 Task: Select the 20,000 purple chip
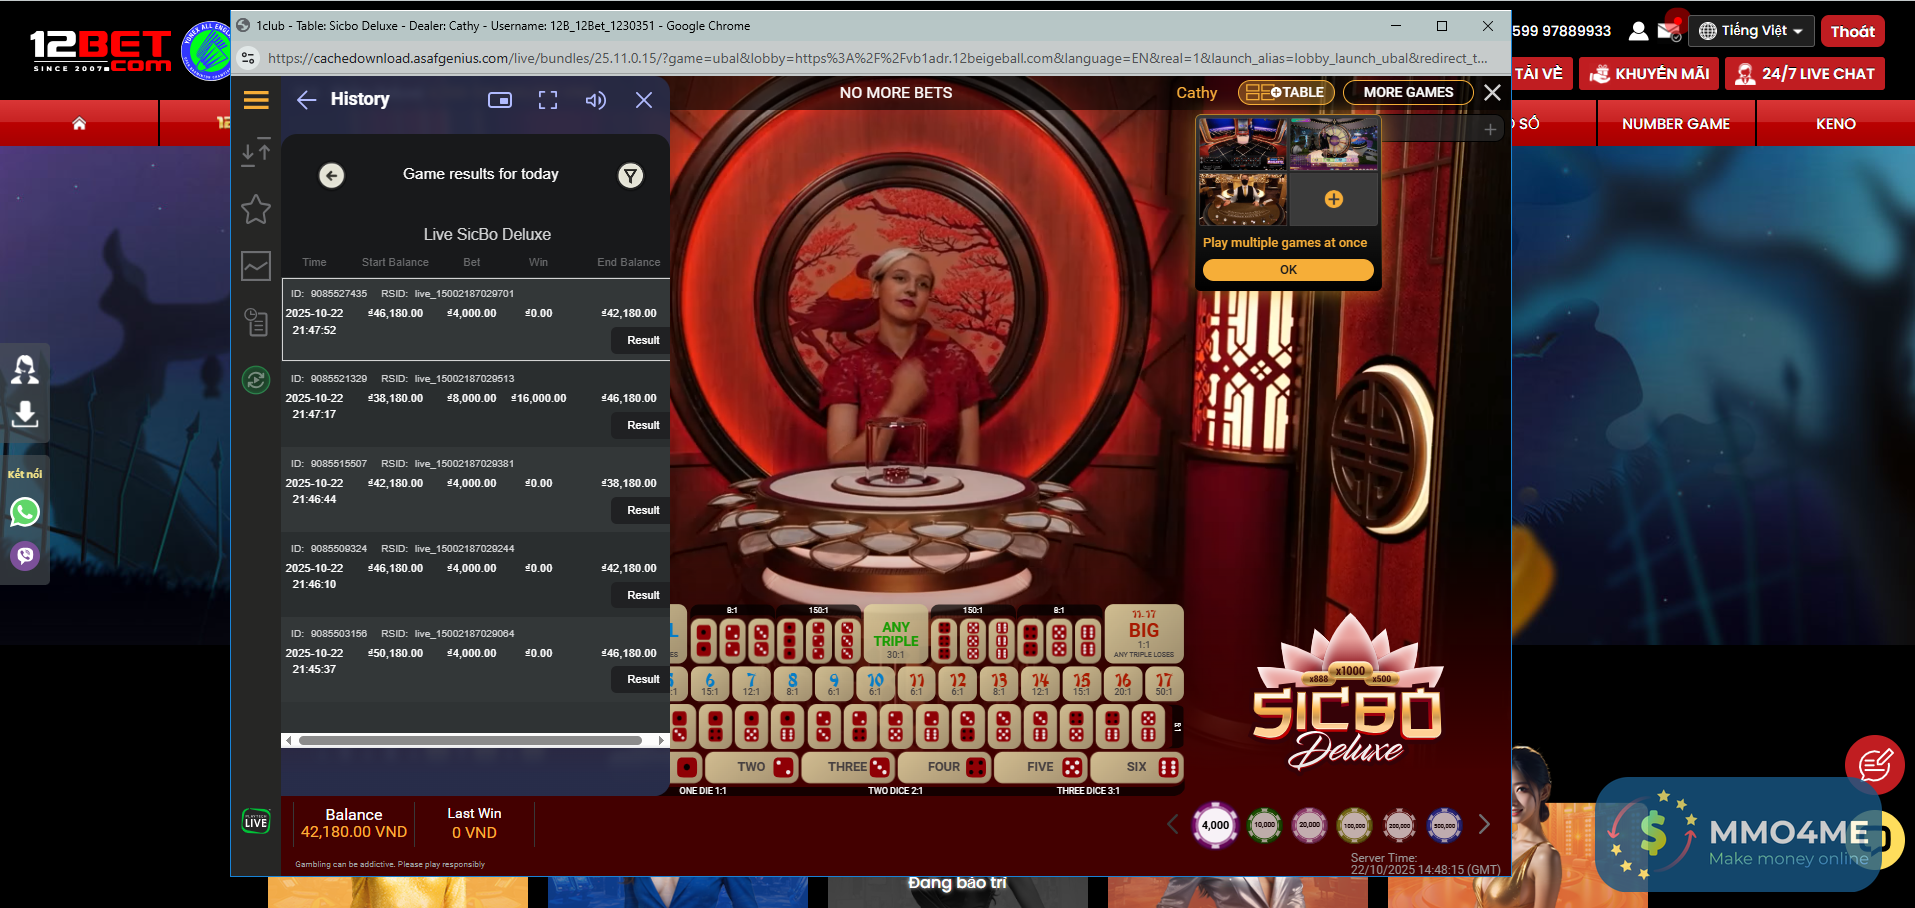coord(1310,825)
